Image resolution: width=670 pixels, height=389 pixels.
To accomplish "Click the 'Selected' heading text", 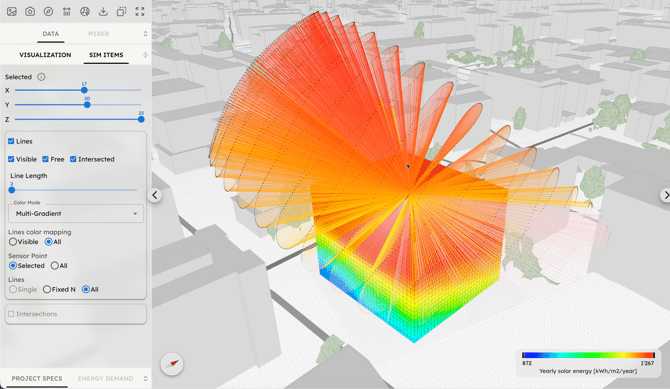I will [x=18, y=77].
